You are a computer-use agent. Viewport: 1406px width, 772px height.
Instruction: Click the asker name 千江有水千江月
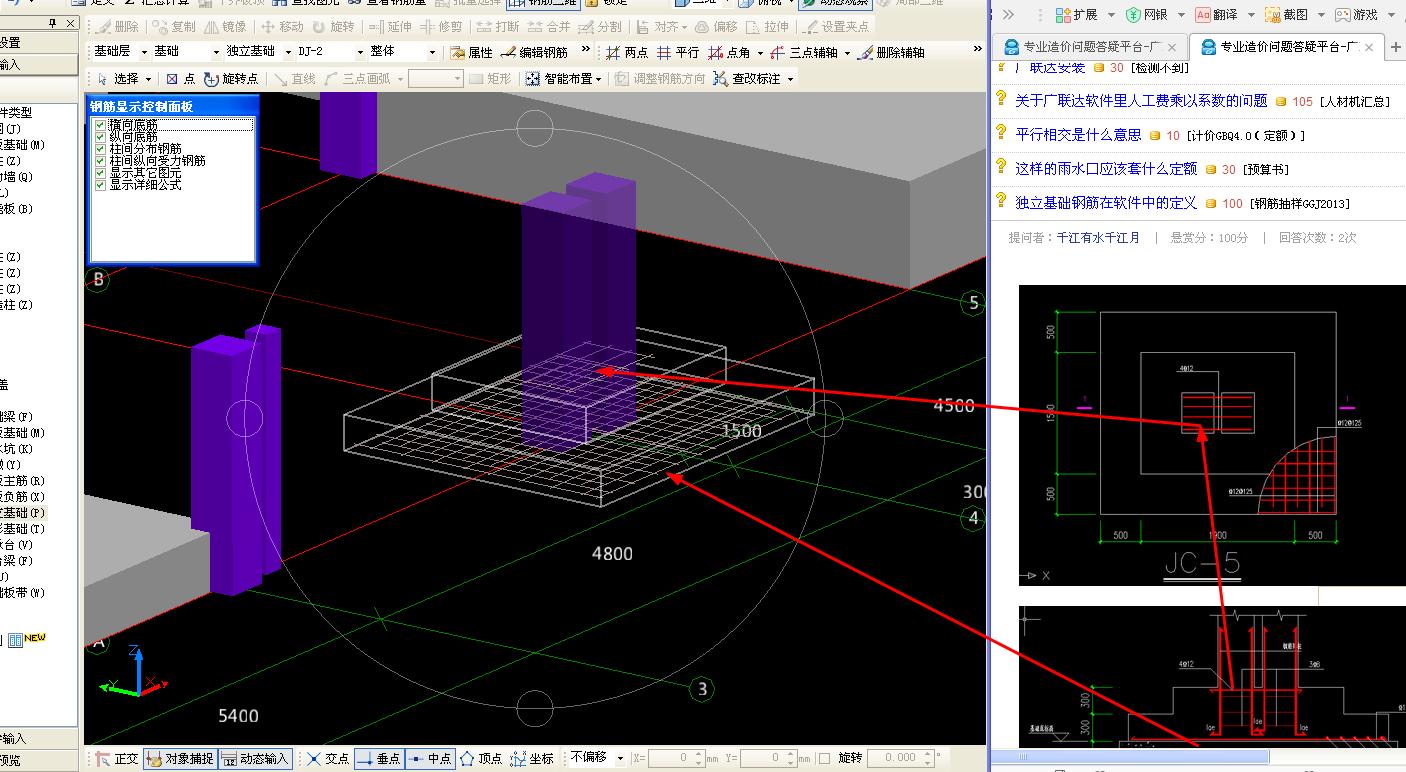pyautogui.click(x=1098, y=238)
